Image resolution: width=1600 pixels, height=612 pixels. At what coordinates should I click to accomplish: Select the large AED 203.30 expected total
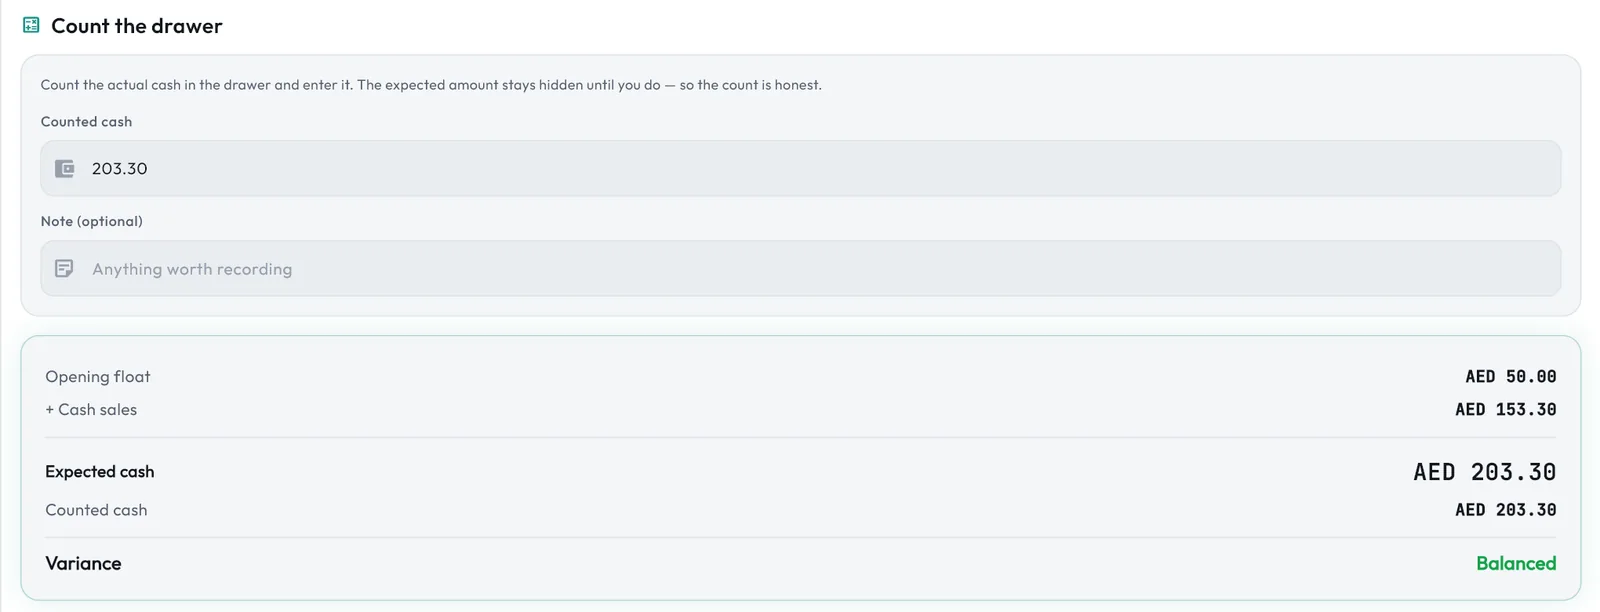click(x=1485, y=471)
